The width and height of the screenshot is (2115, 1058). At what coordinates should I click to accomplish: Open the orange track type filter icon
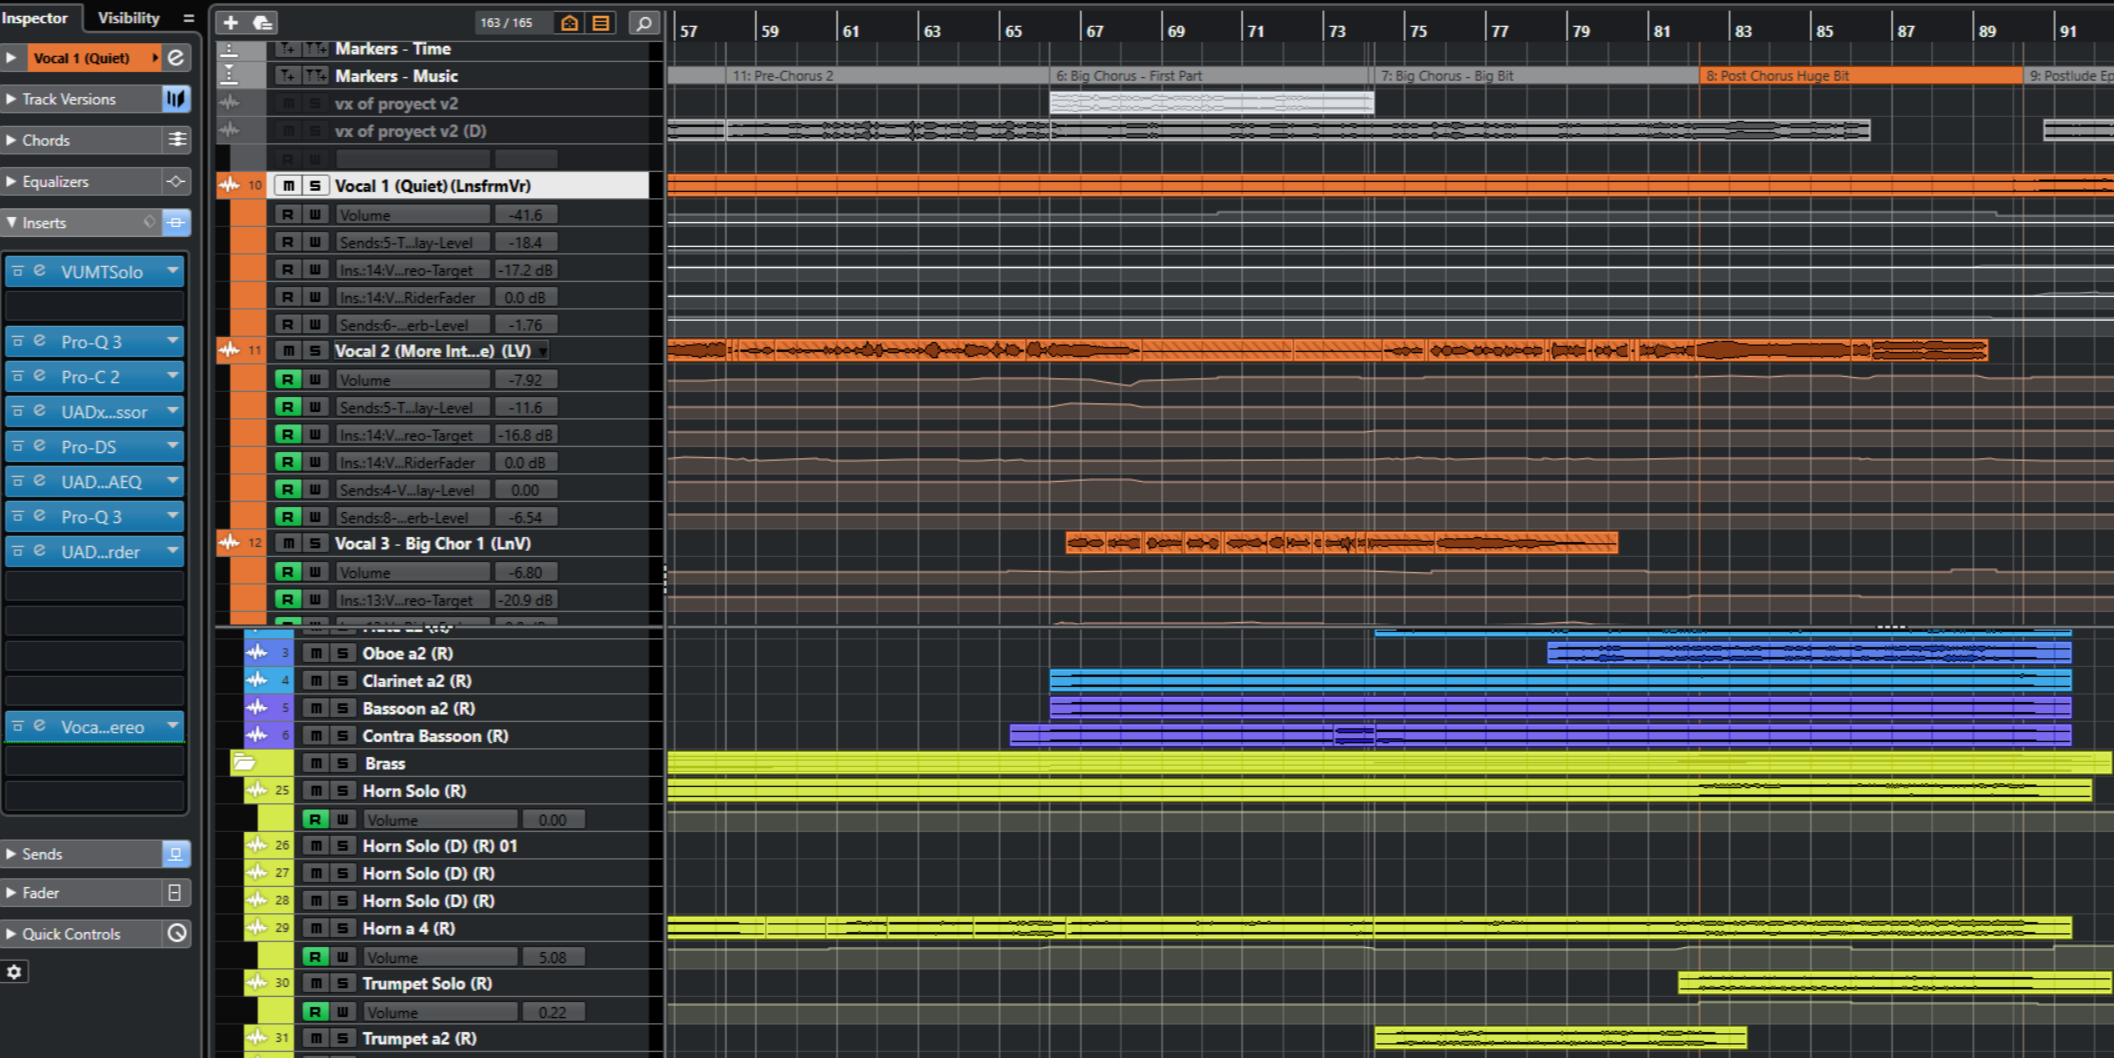tap(569, 22)
